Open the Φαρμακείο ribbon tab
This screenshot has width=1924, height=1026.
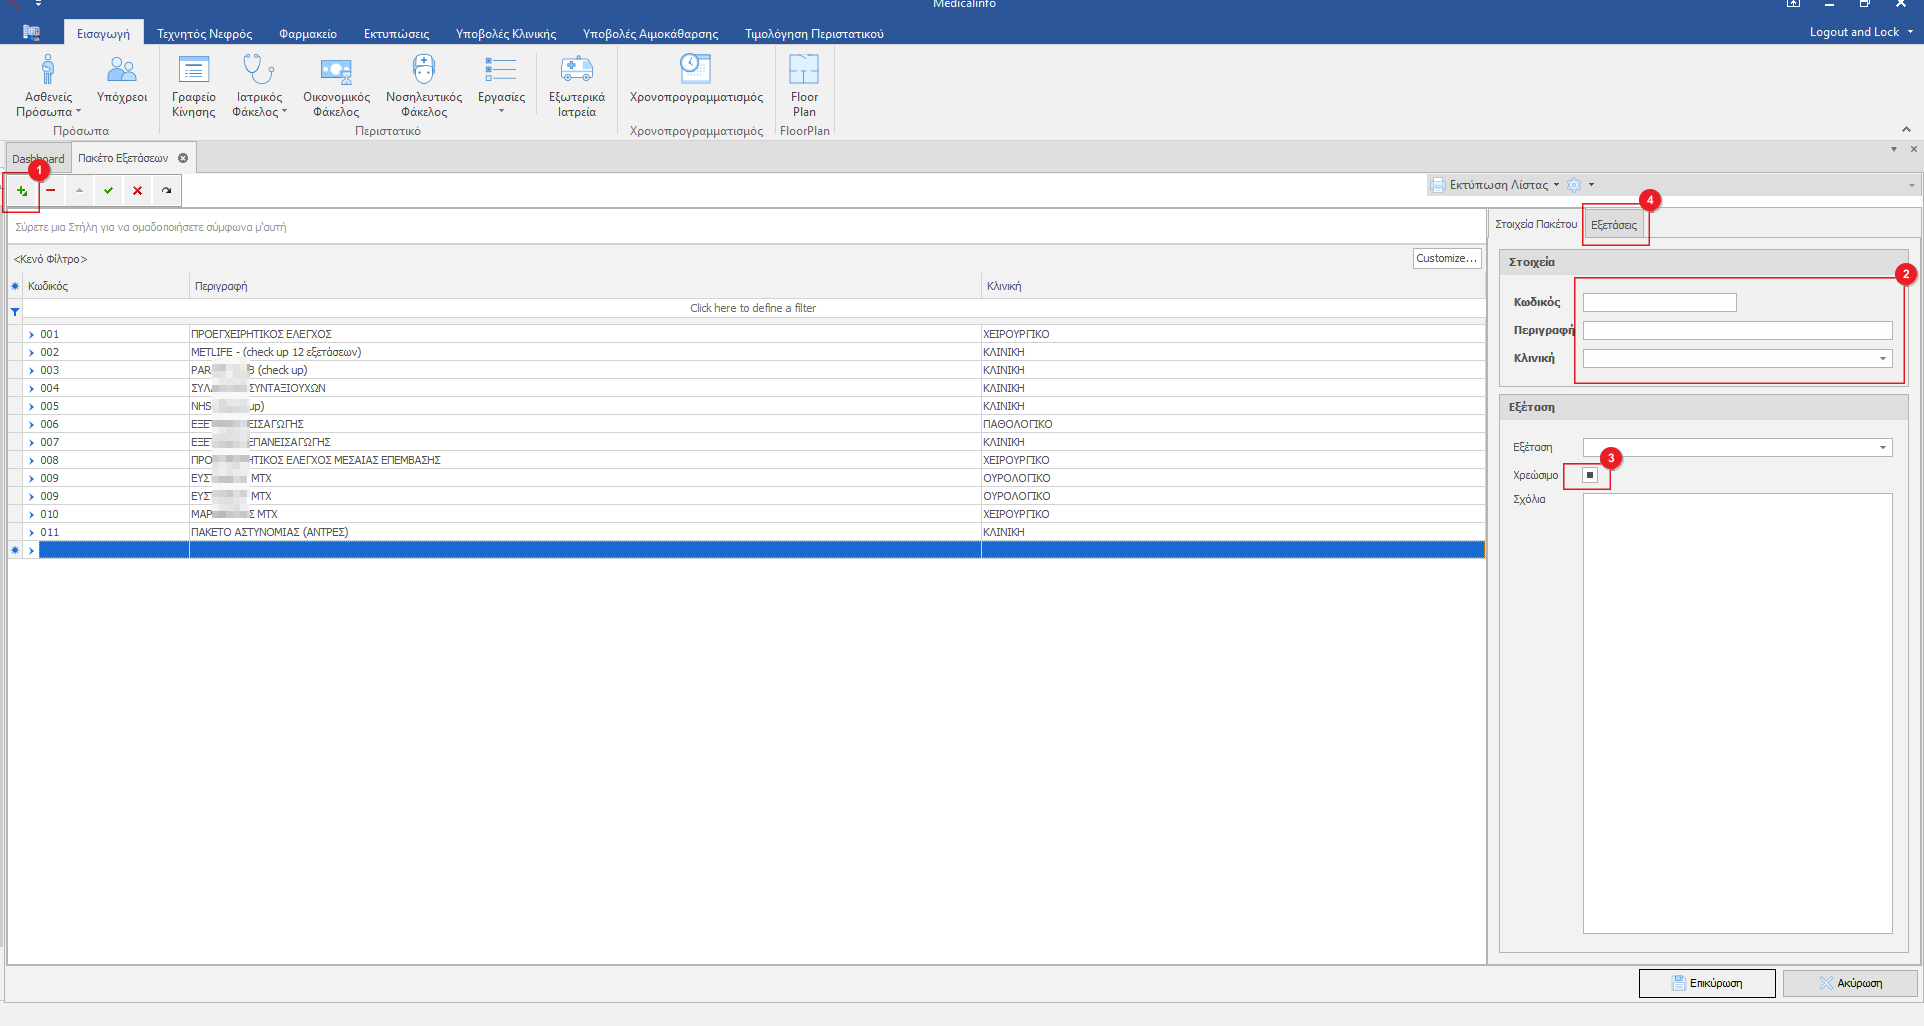pos(307,34)
